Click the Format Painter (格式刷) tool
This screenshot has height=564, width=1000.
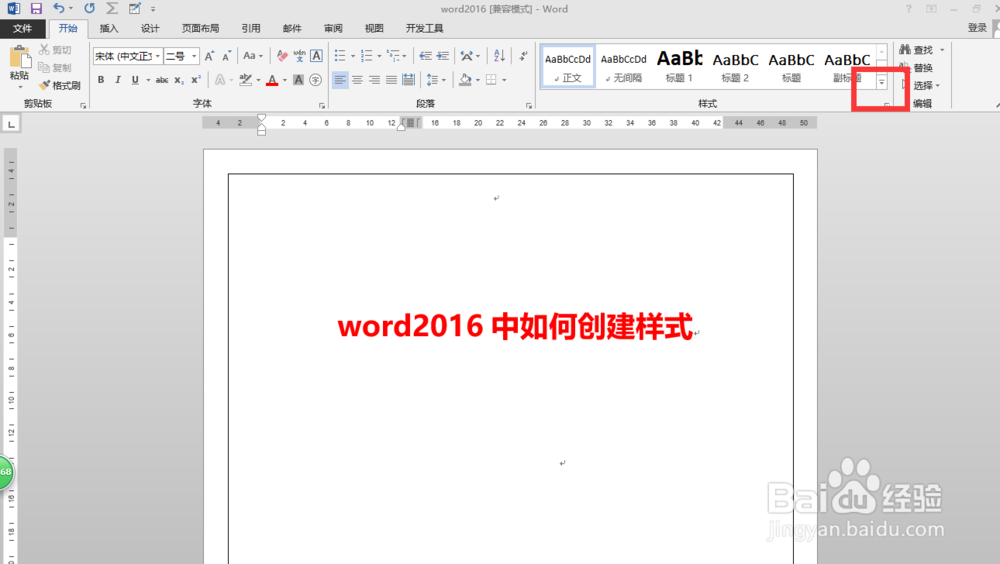click(x=59, y=85)
